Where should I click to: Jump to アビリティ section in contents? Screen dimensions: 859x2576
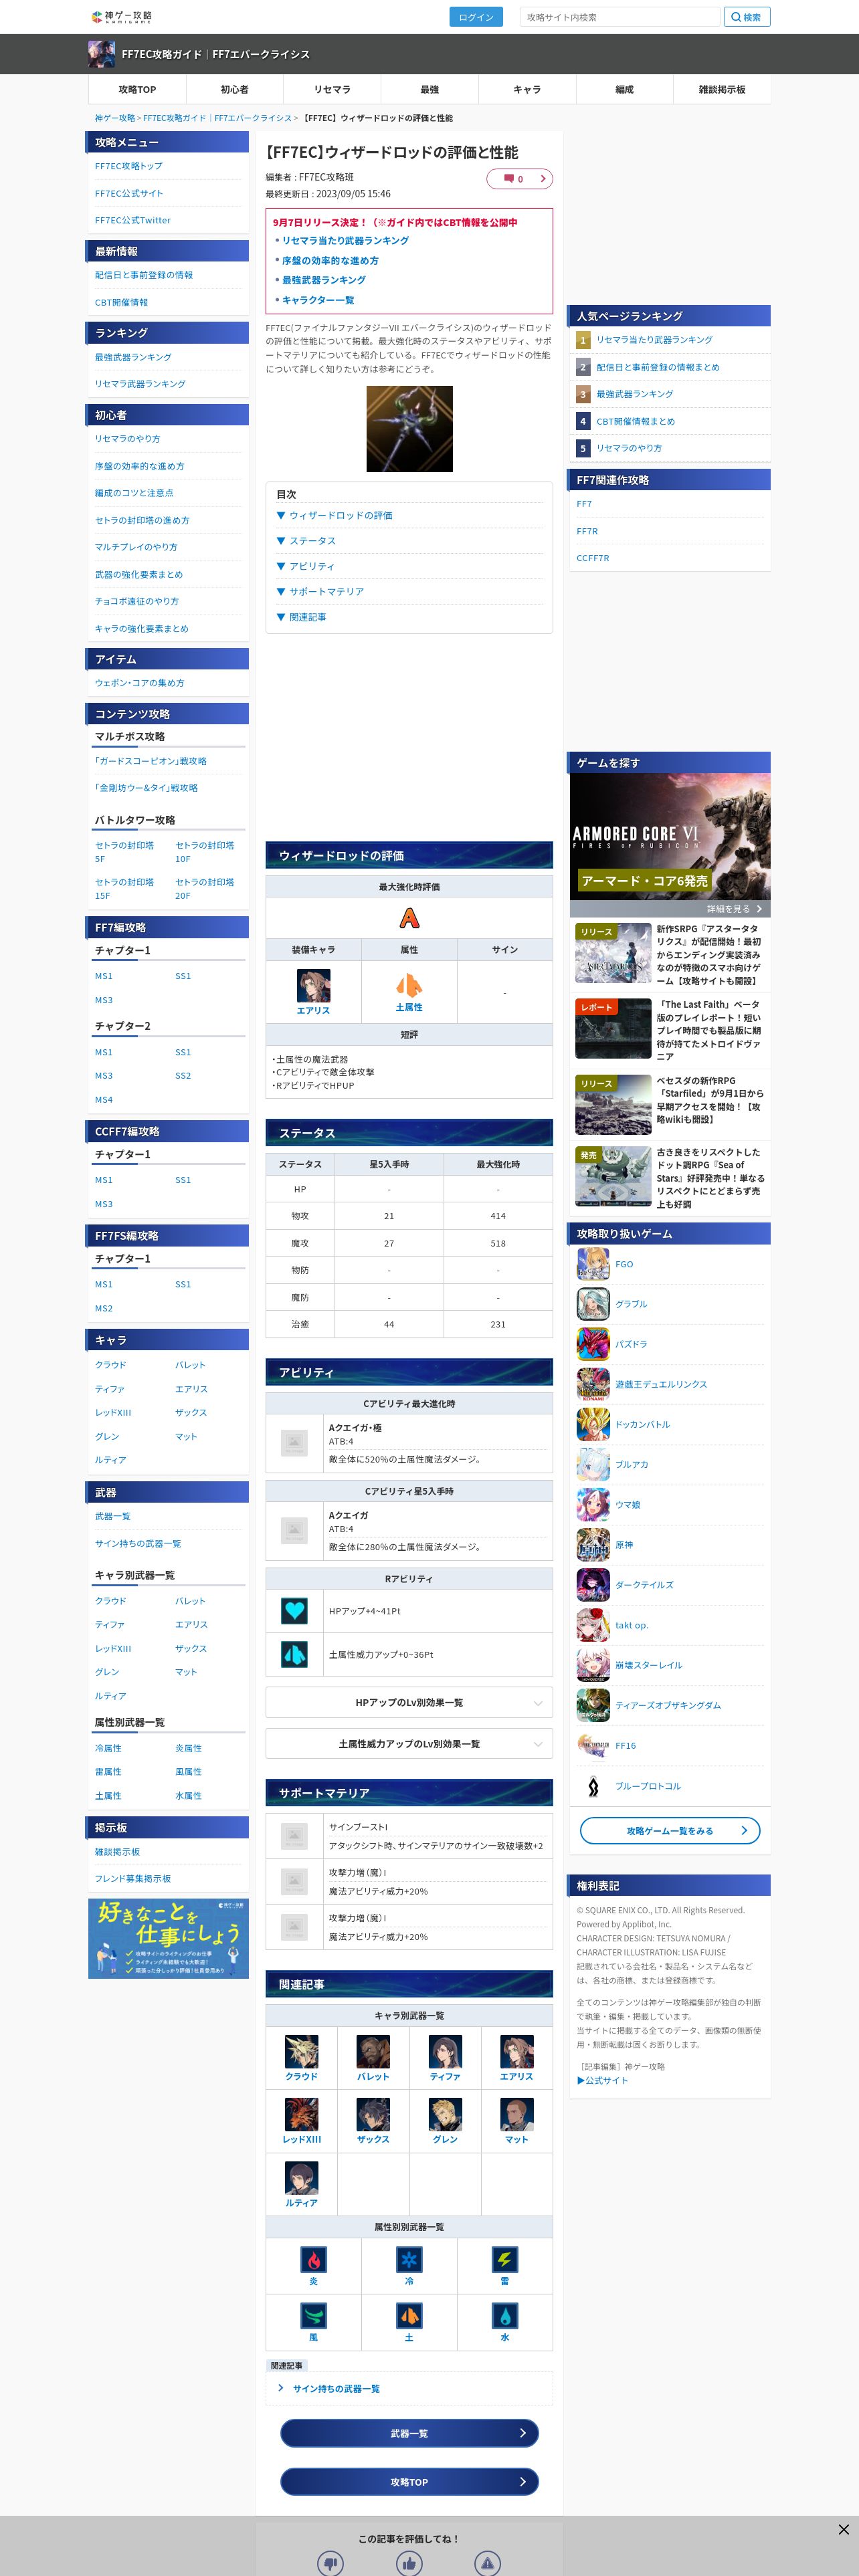312,566
